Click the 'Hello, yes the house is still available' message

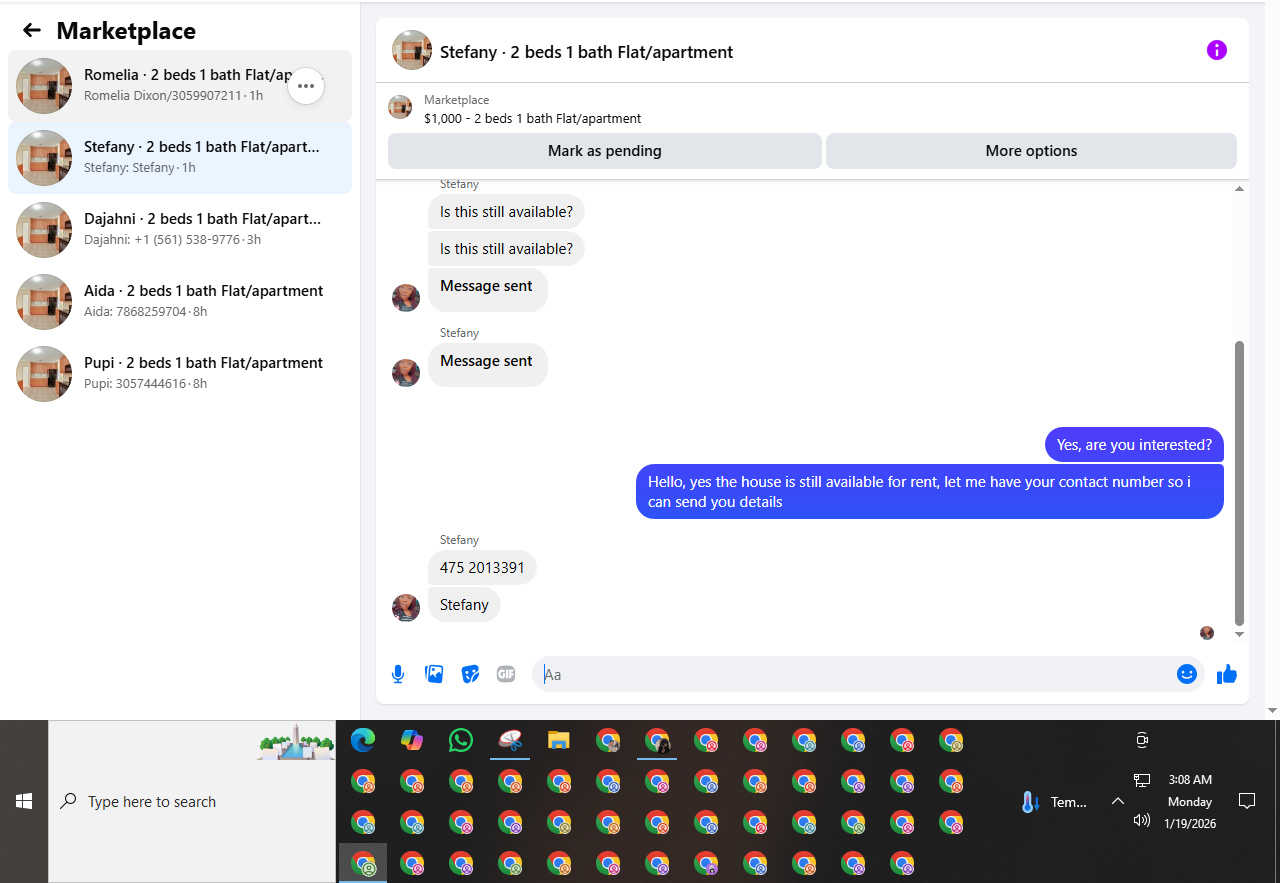pyautogui.click(x=930, y=492)
